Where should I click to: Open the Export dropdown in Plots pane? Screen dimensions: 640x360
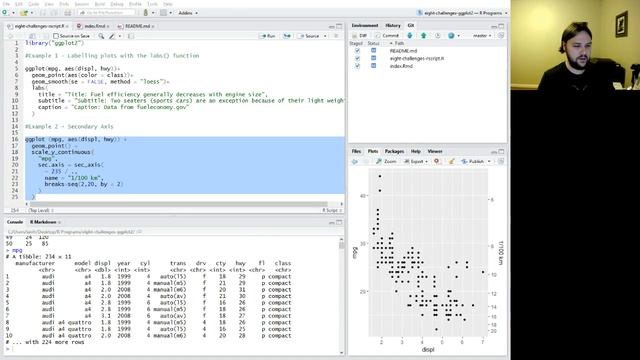tap(416, 162)
